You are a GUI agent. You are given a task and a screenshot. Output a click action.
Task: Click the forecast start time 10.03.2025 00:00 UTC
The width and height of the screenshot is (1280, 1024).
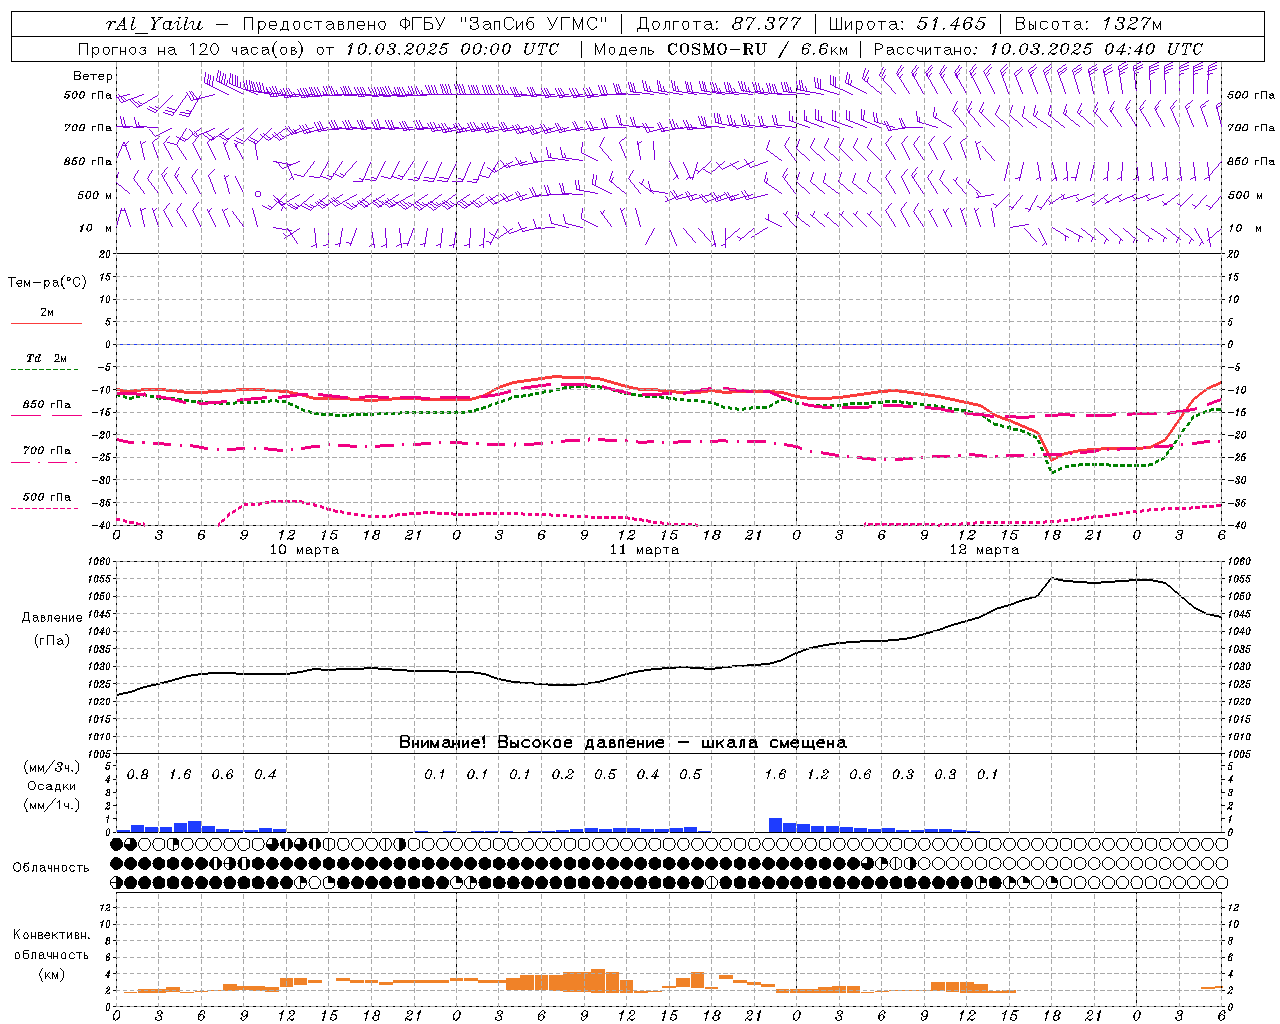(452, 49)
